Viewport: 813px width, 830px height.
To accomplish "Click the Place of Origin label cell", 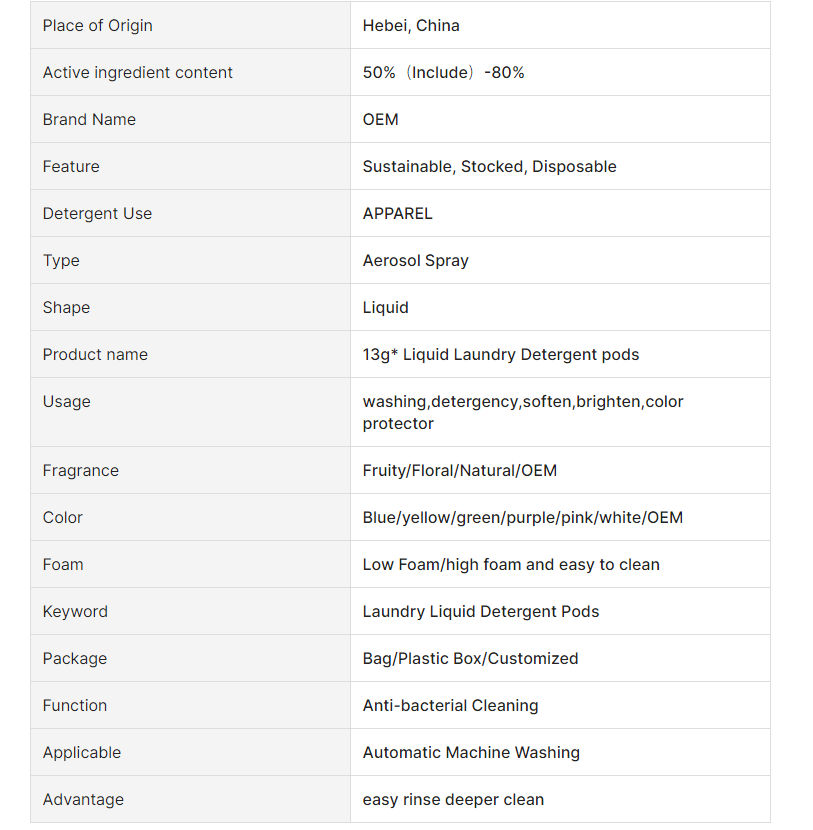I will [x=97, y=26].
